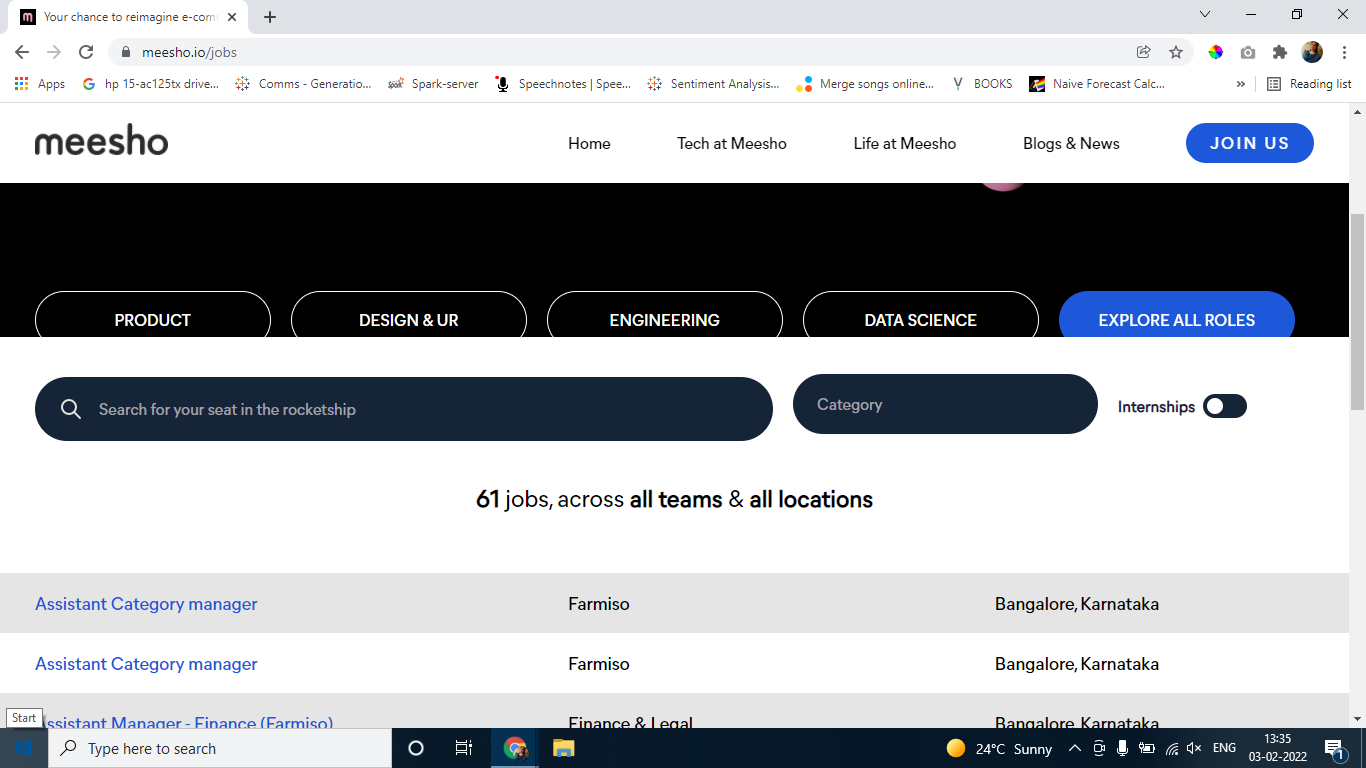Open the Sentiment Analysis bookmark
This screenshot has width=1366, height=768.
713,84
